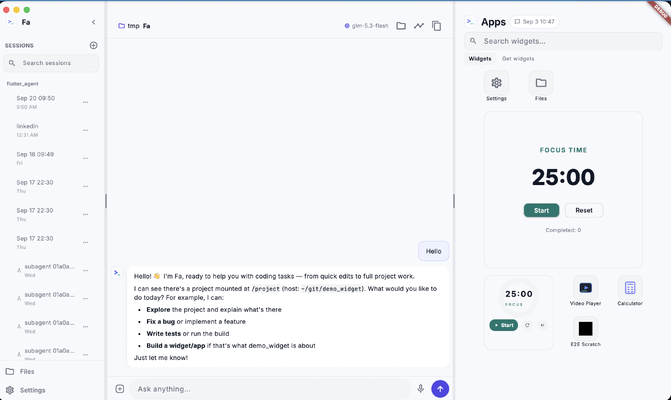Open the activity chart icon in the chat header
Viewport: 671px width, 400px height.
pos(419,26)
